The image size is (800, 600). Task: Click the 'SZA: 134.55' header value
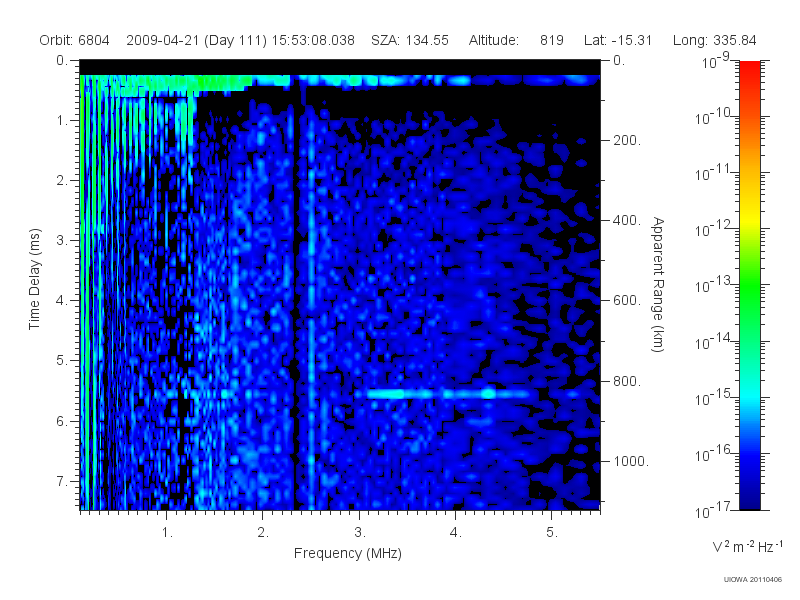[x=410, y=40]
